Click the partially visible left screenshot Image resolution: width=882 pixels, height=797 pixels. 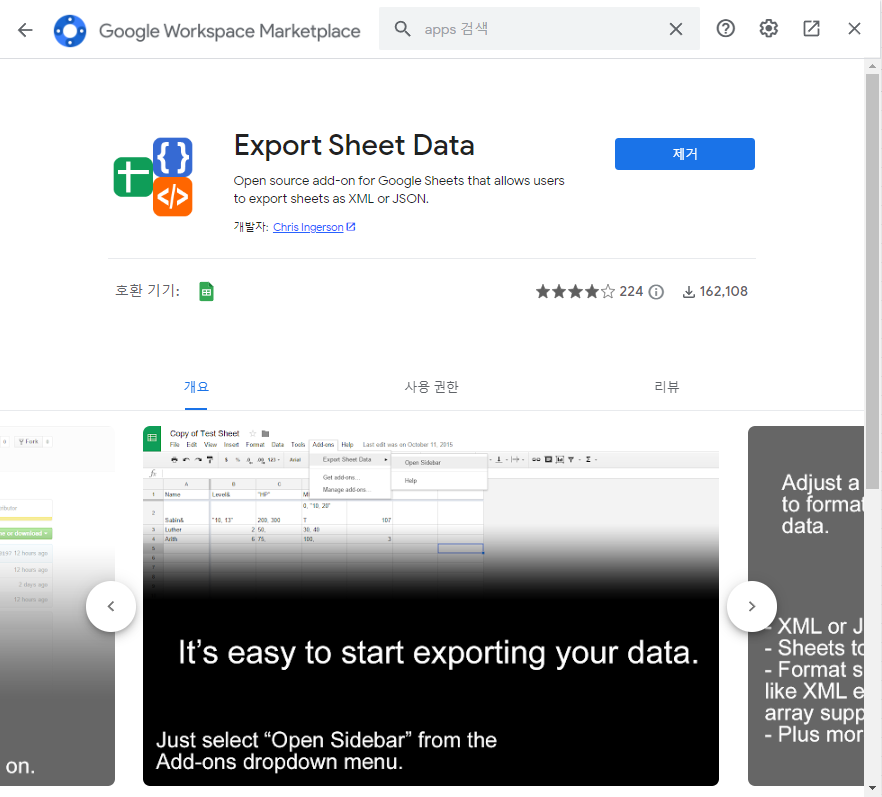coord(57,606)
